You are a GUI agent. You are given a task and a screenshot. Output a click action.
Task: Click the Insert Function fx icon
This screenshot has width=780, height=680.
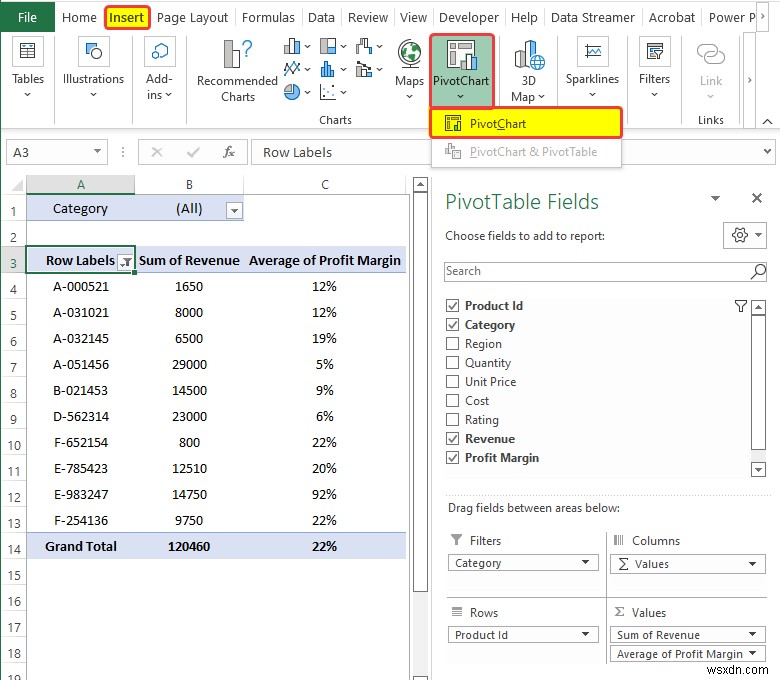229,152
